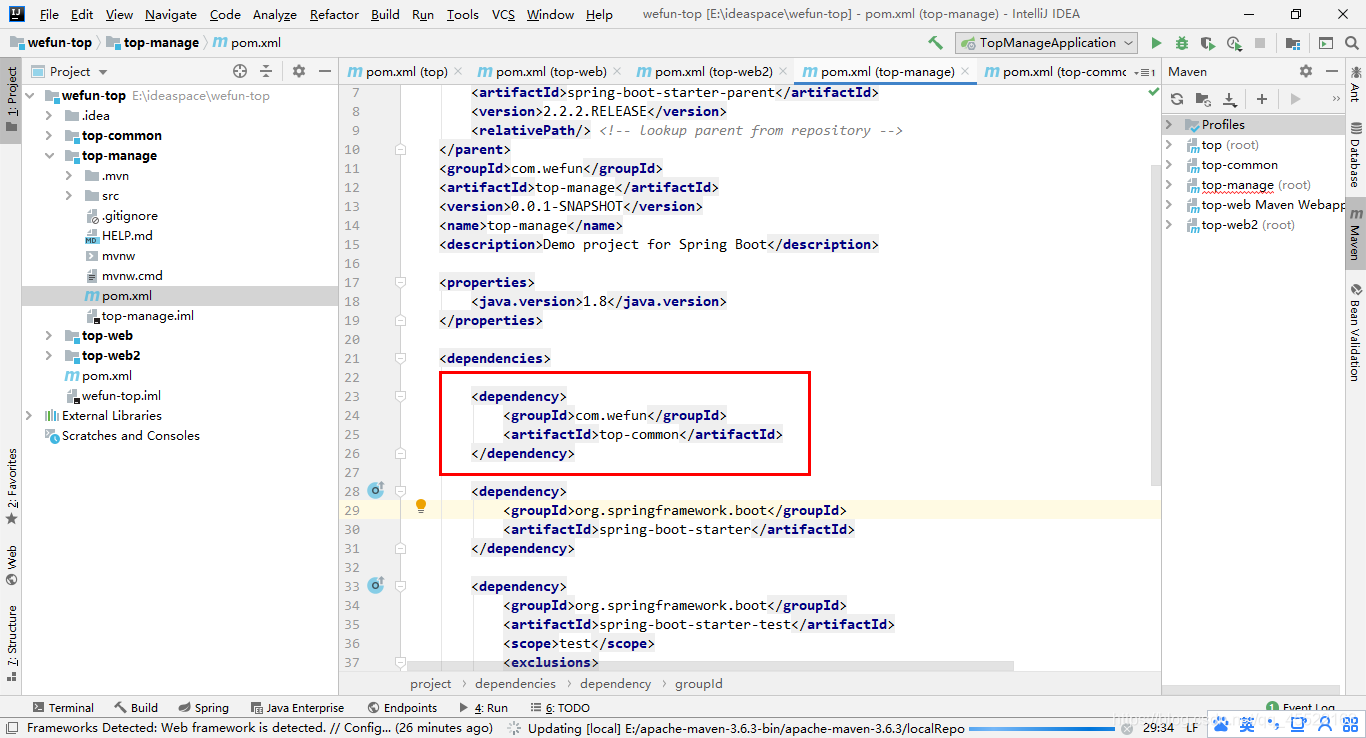Click the Frameworks Detected status message
This screenshot has width=1366, height=738.
260,728
